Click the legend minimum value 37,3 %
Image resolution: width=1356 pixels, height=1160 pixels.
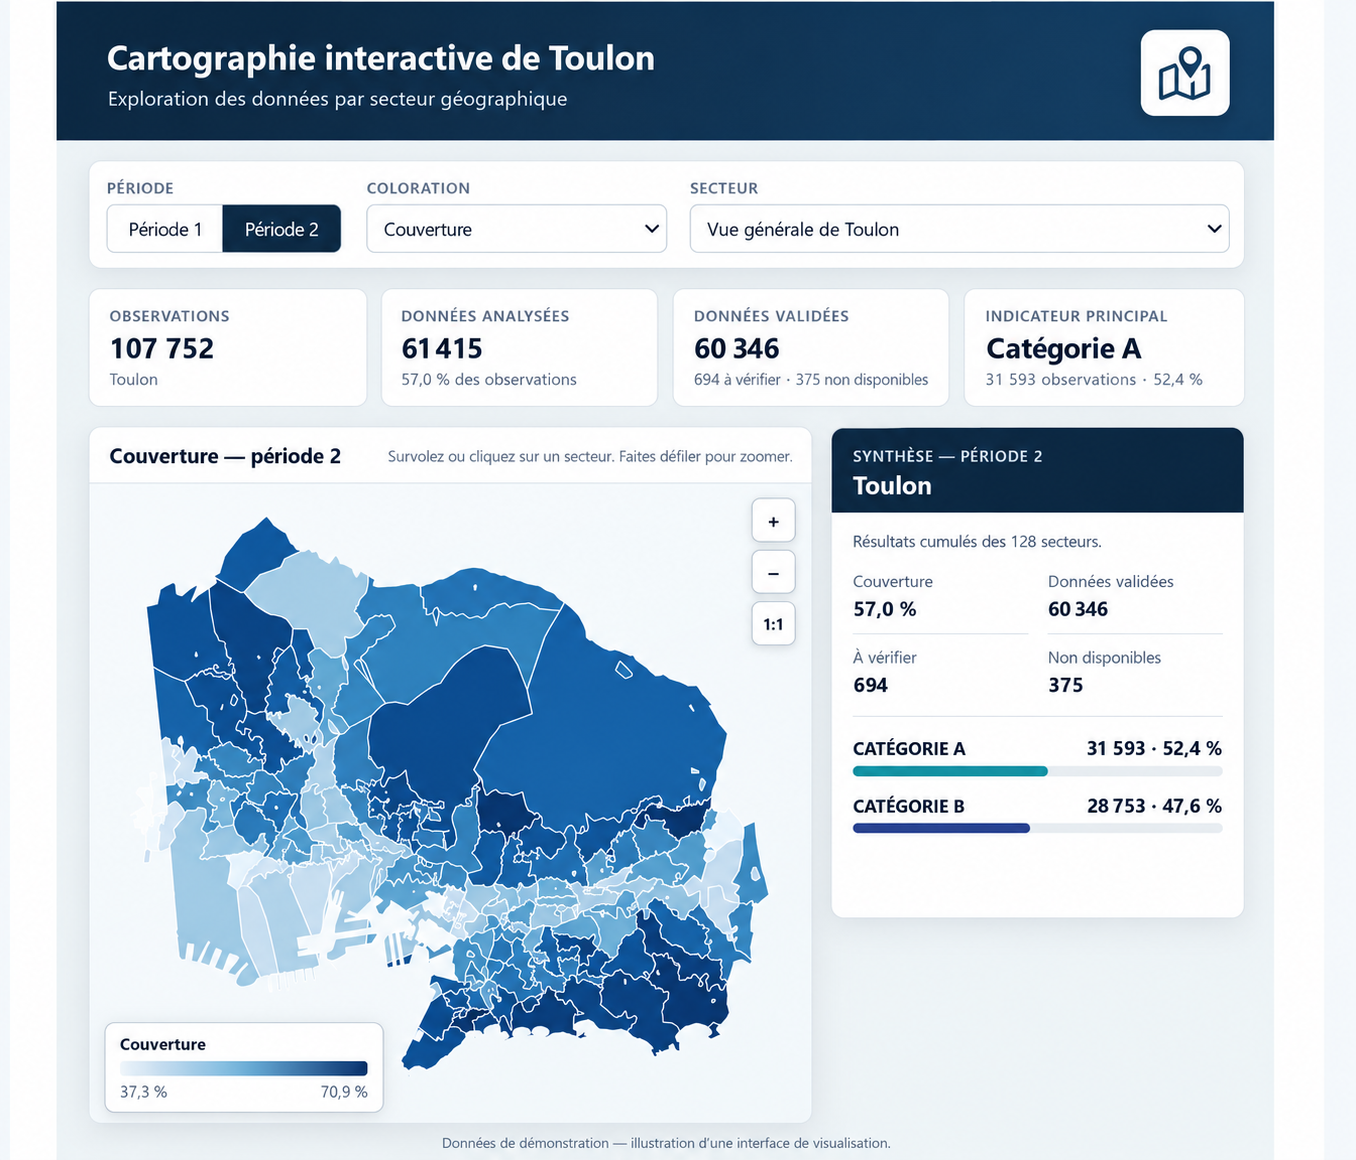pyautogui.click(x=144, y=1092)
